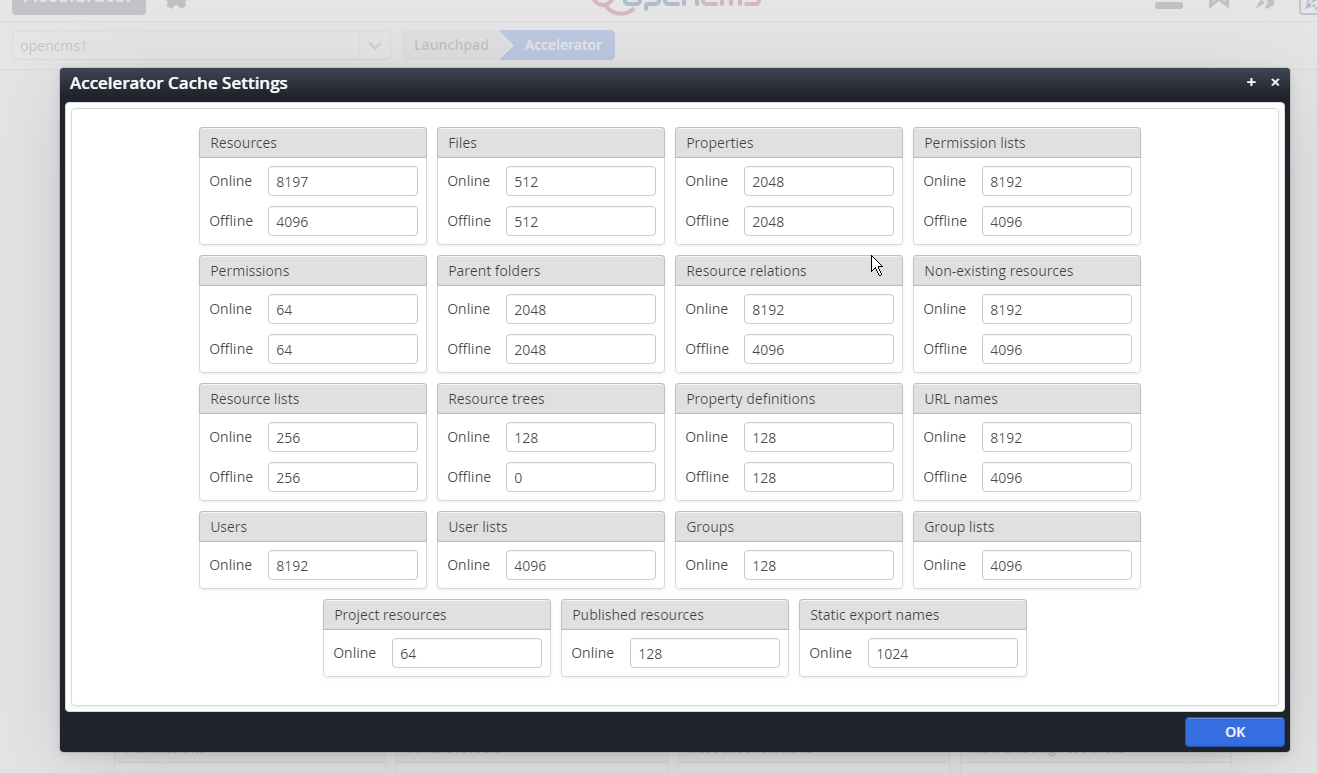Click the Permissions group header
The width and height of the screenshot is (1317, 773).
[313, 271]
